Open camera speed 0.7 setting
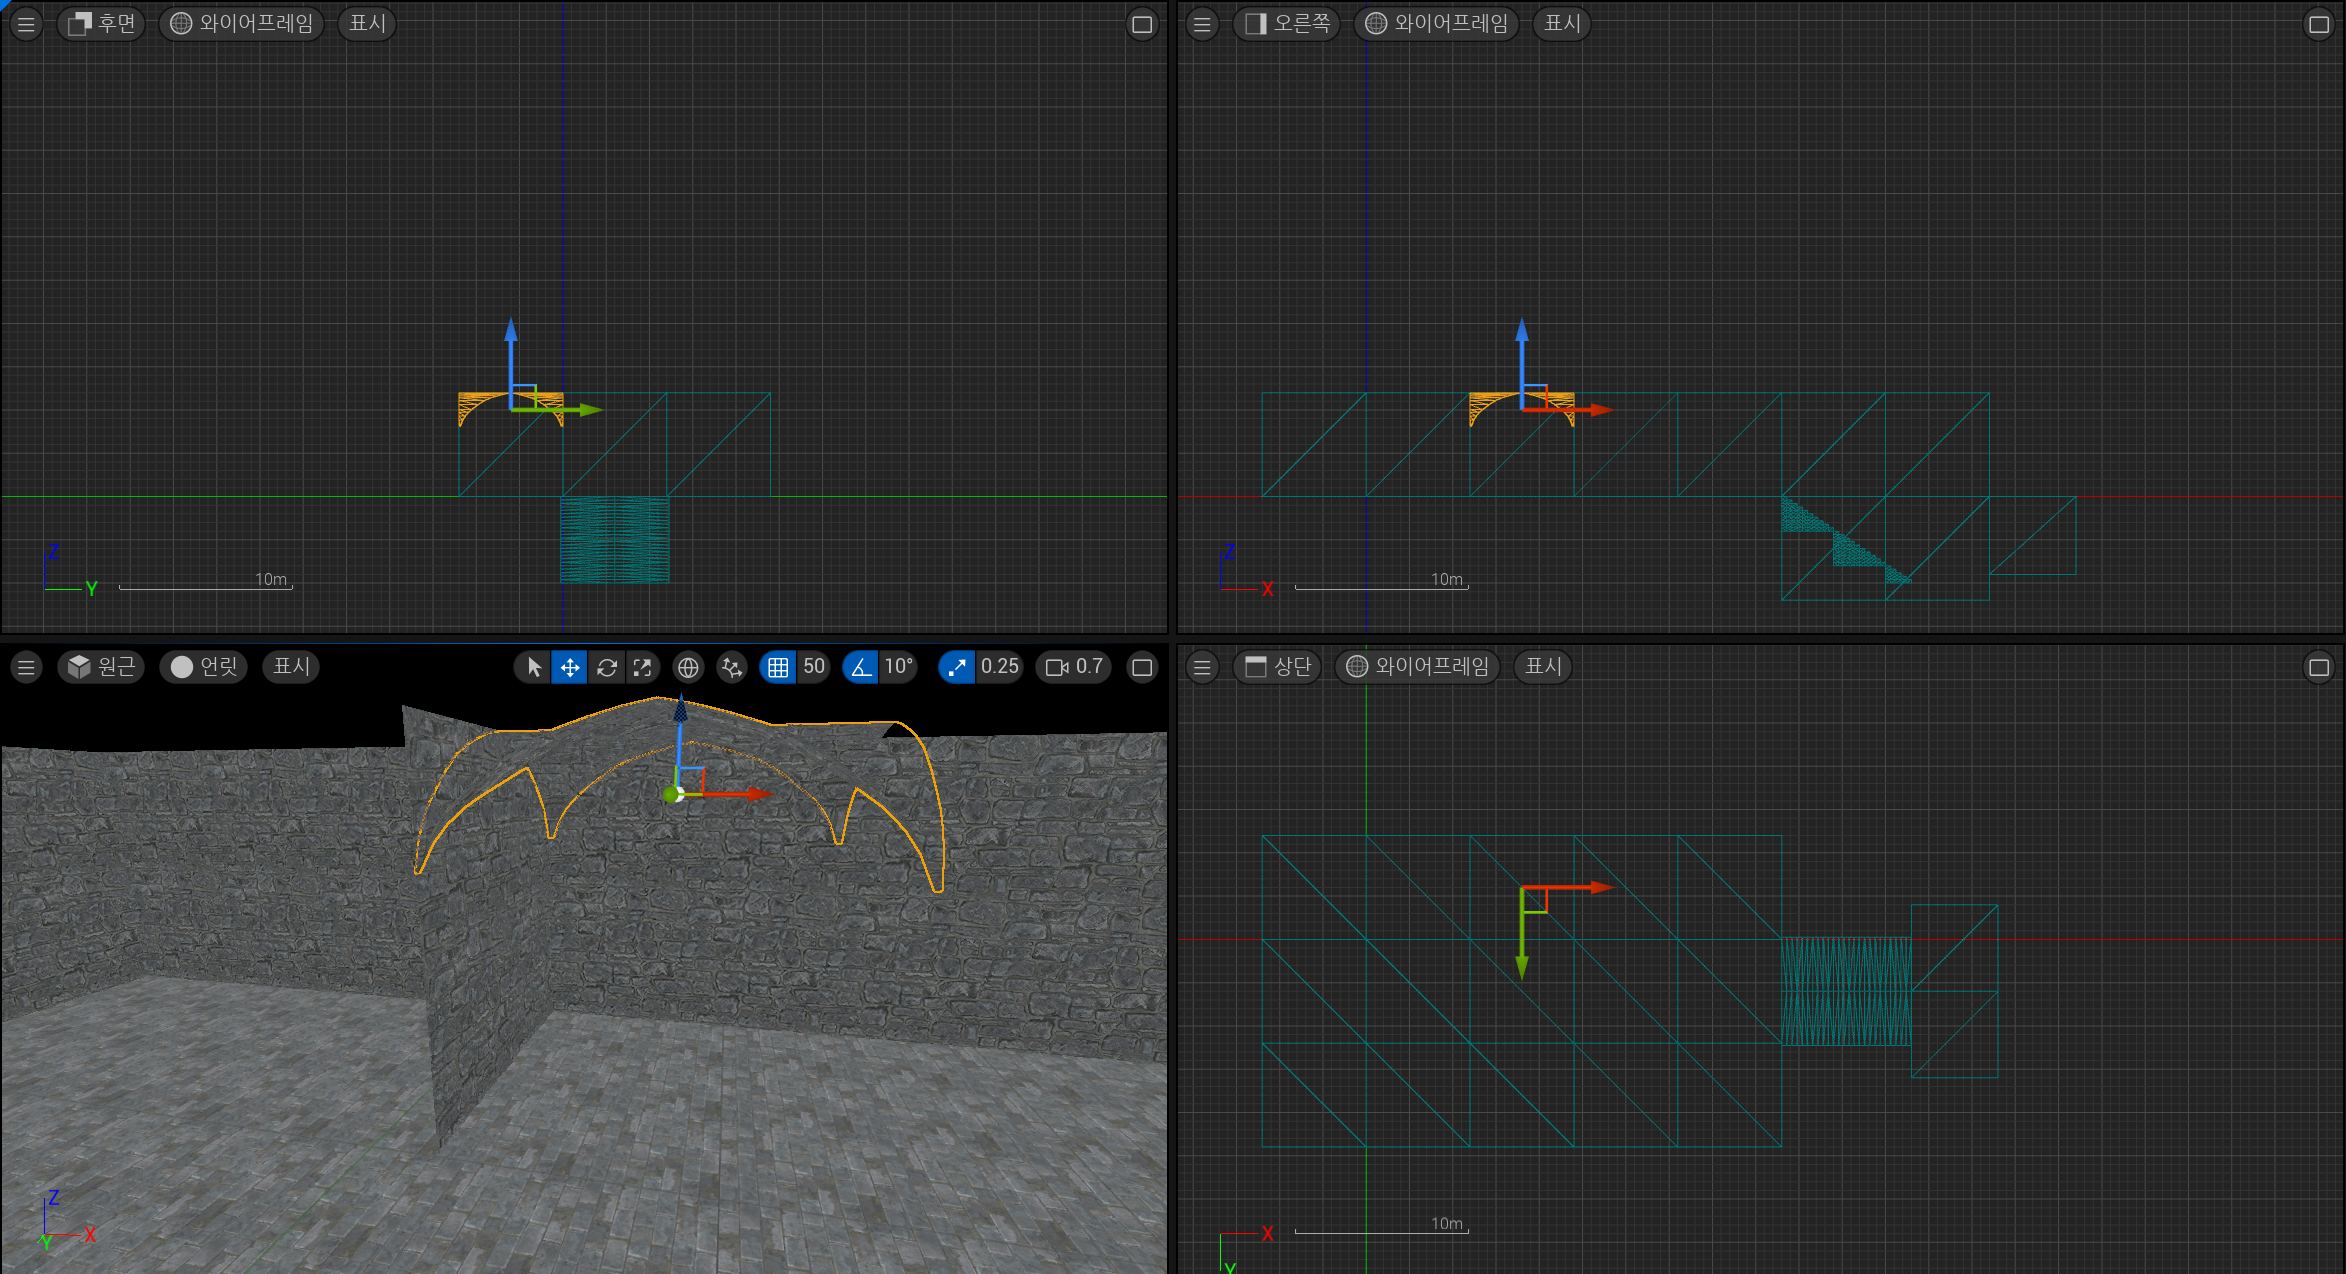This screenshot has height=1274, width=2346. [1074, 667]
